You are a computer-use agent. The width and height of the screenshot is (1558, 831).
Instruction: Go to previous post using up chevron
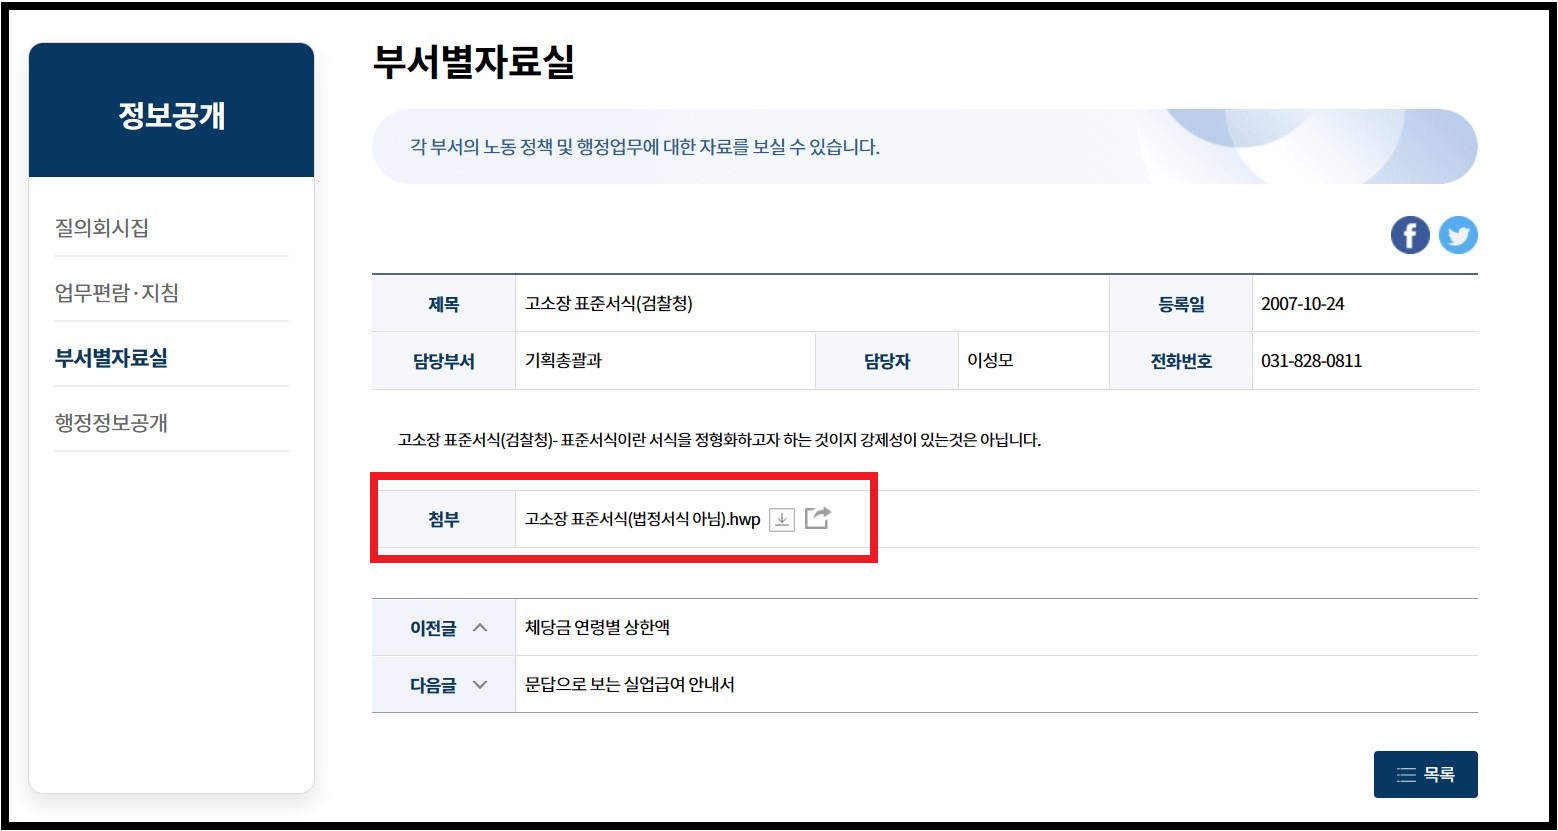[x=480, y=628]
